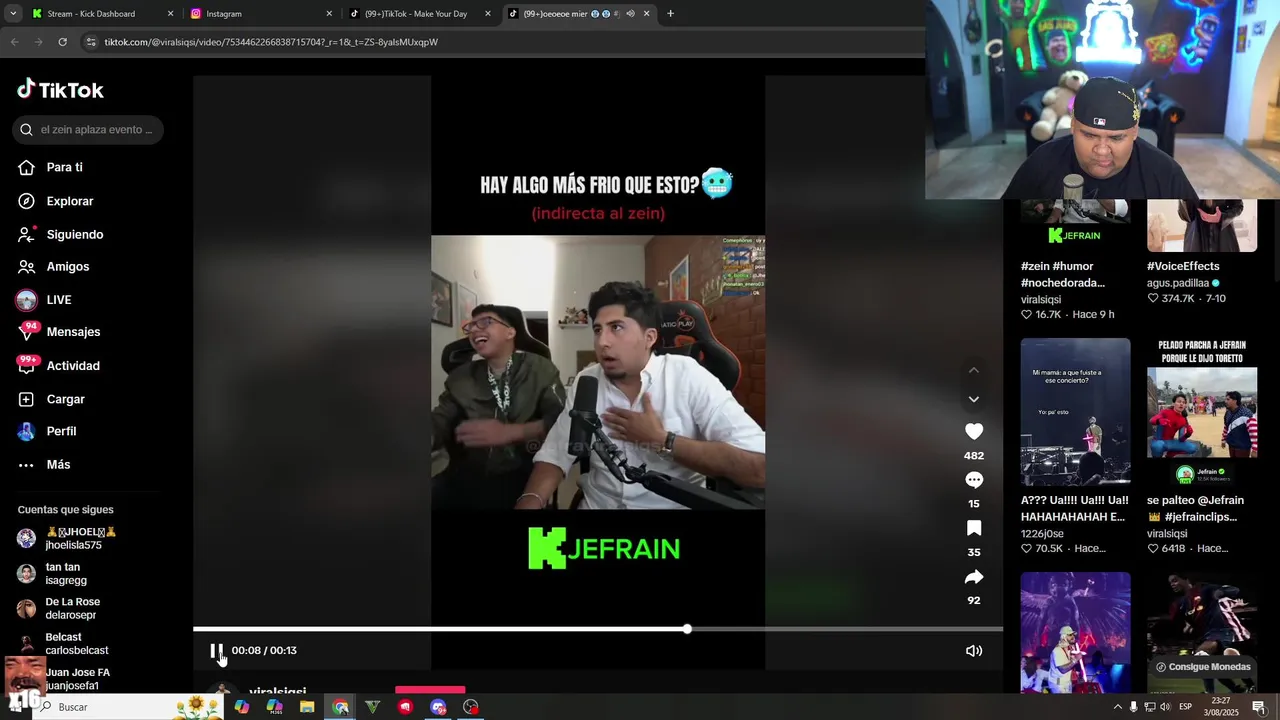This screenshot has height=720, width=1280.
Task: Go forward in browser
Action: 38,42
